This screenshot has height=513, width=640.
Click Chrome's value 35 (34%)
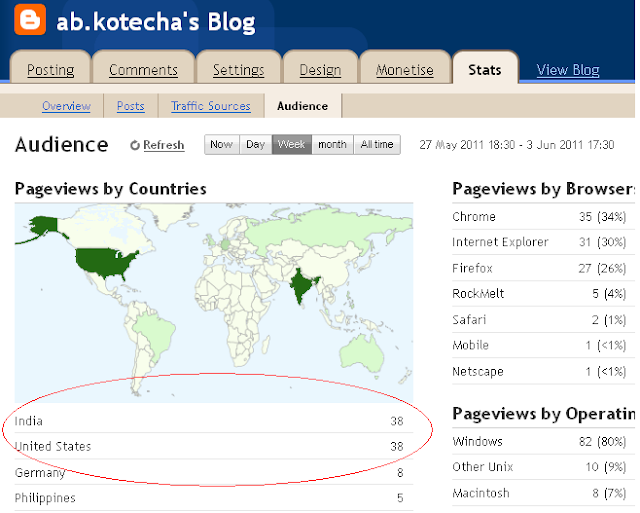point(602,217)
